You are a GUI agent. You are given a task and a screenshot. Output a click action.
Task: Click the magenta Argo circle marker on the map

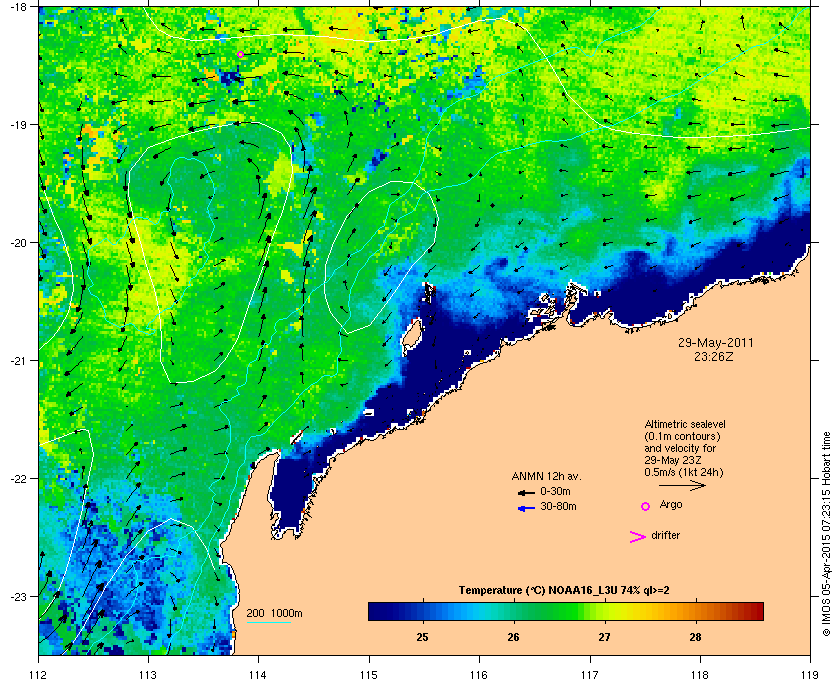241,54
